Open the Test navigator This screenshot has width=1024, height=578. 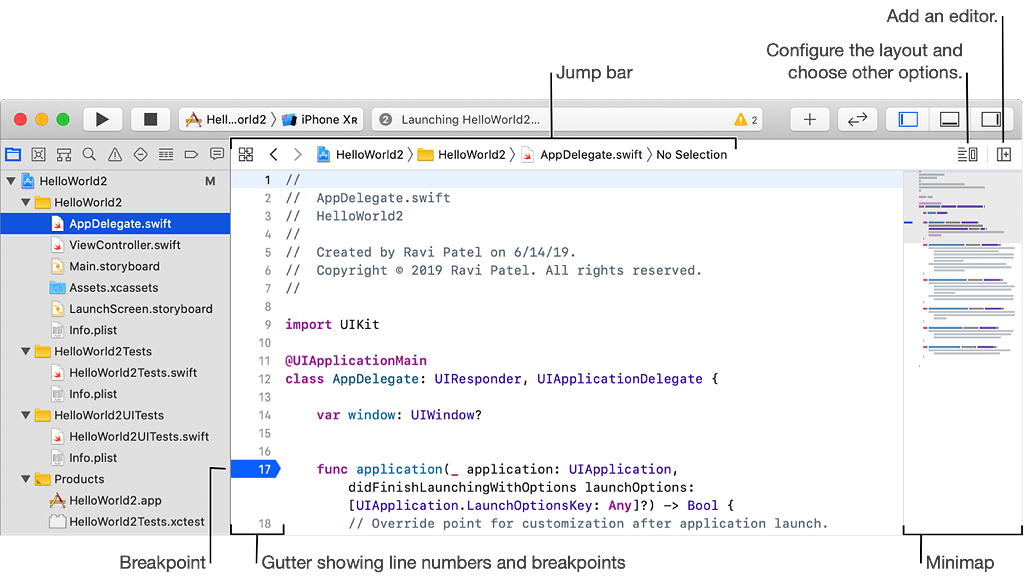(x=140, y=155)
